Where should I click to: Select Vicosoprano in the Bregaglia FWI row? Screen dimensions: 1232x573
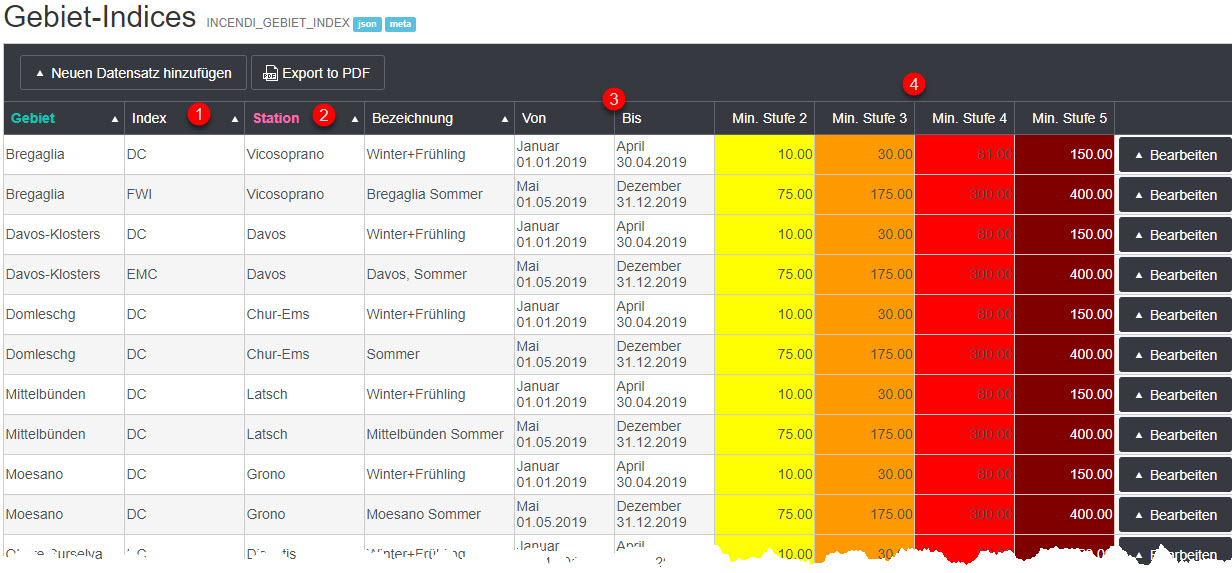tap(304, 194)
